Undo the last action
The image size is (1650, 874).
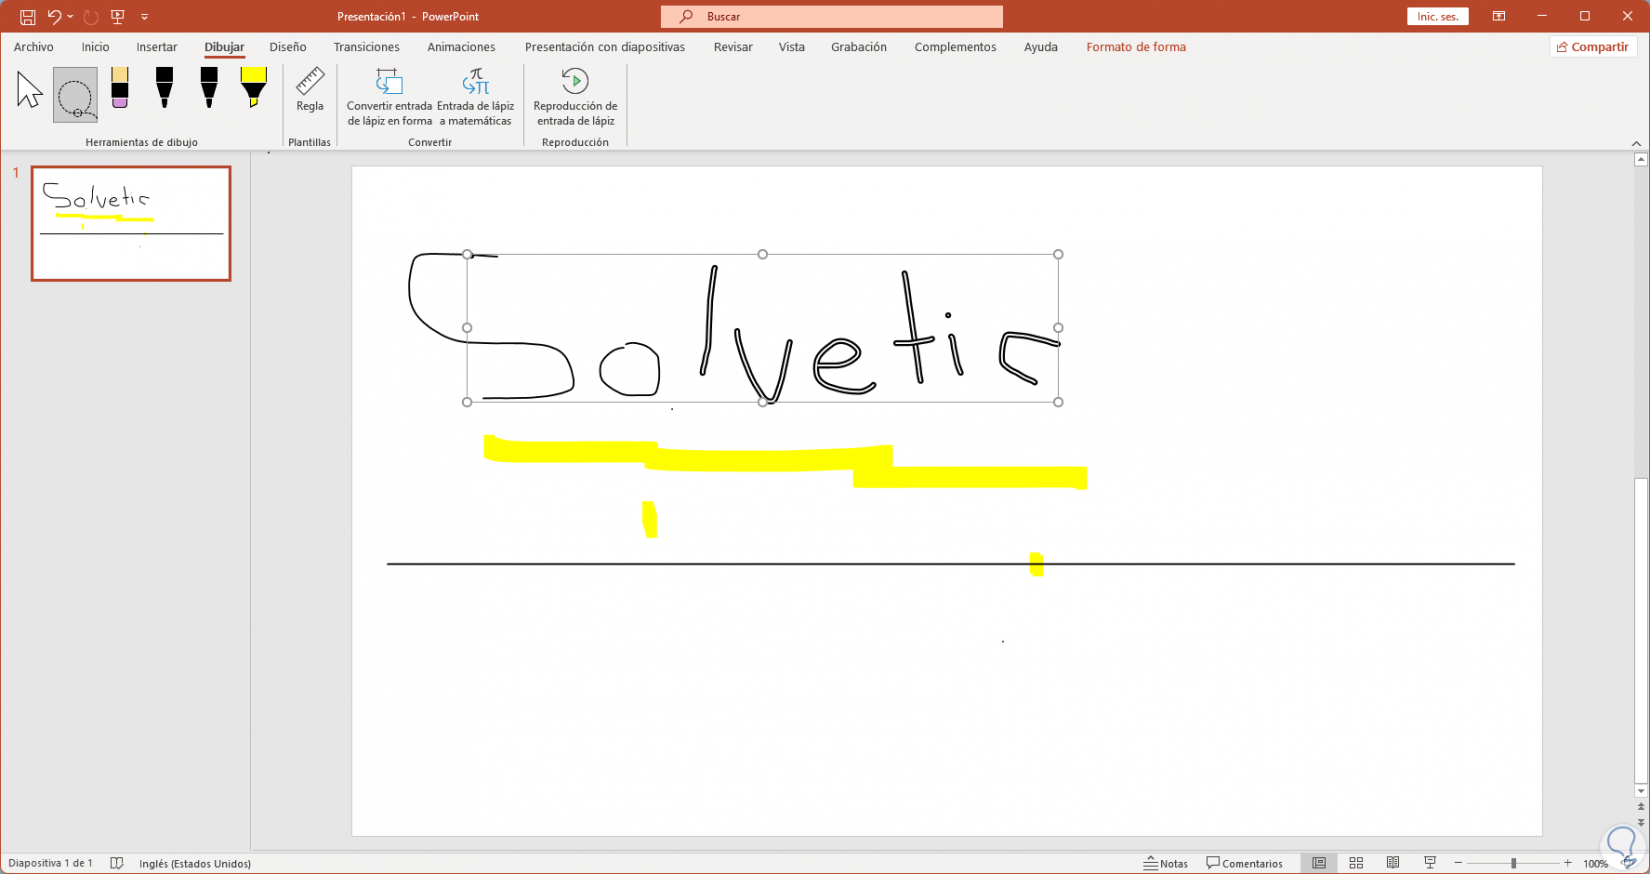coord(54,17)
